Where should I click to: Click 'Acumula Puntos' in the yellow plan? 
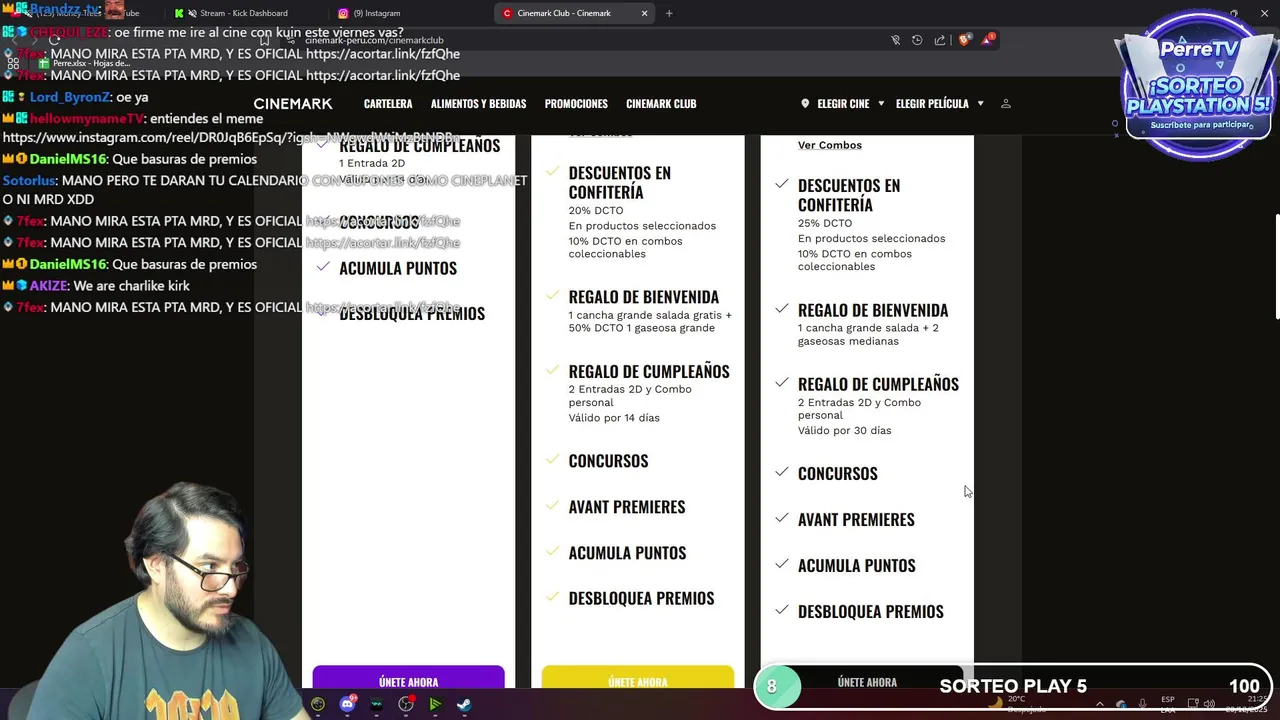pyautogui.click(x=627, y=553)
